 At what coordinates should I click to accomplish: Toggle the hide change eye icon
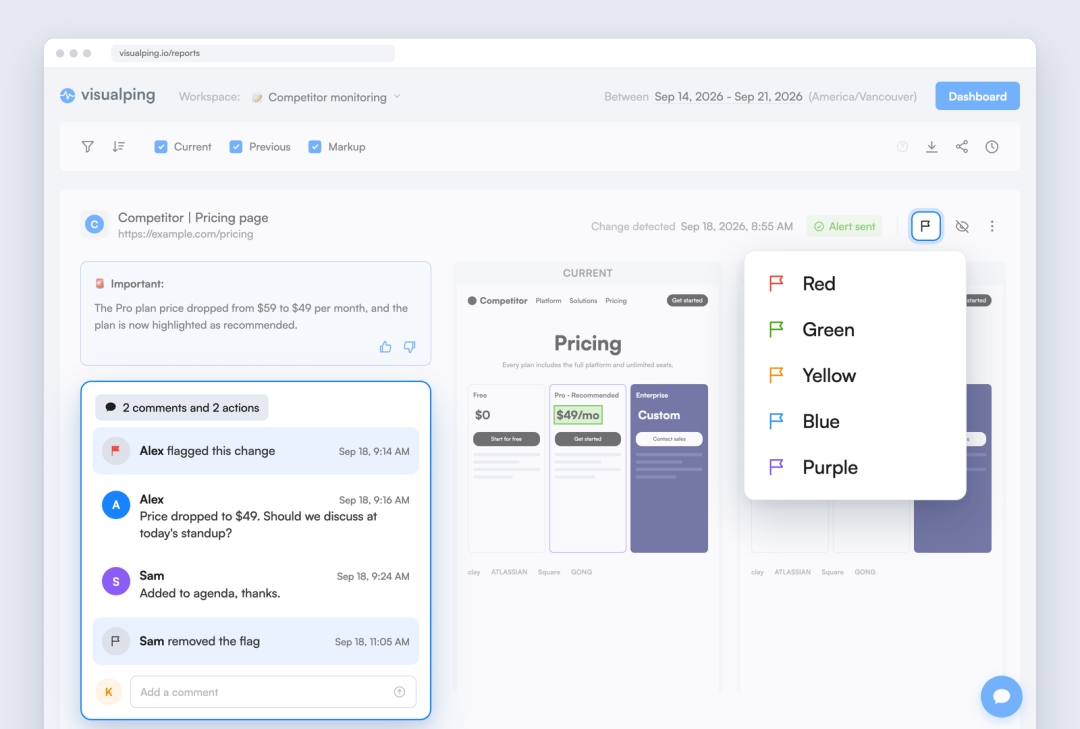coord(962,226)
